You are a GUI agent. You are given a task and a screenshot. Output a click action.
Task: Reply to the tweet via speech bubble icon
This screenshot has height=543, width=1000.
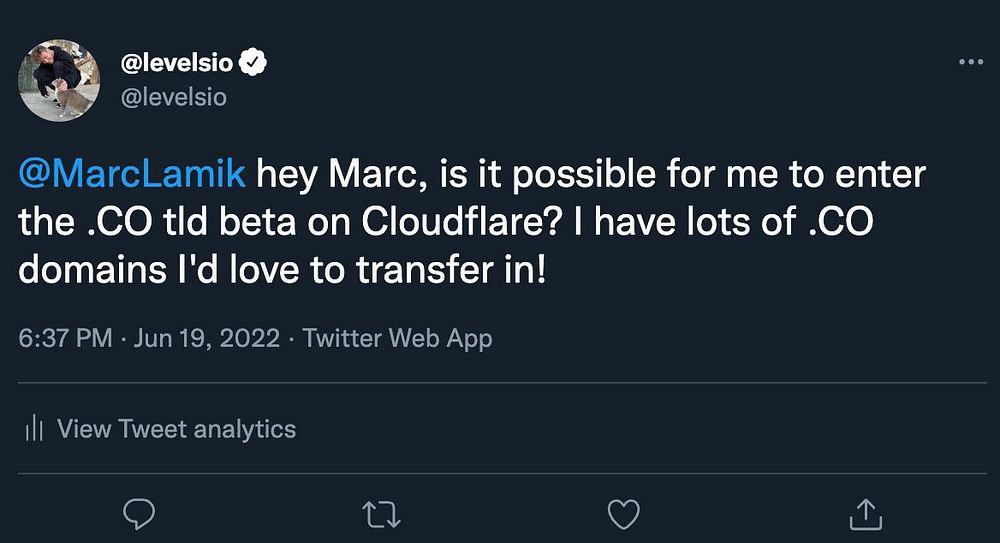coord(137,514)
